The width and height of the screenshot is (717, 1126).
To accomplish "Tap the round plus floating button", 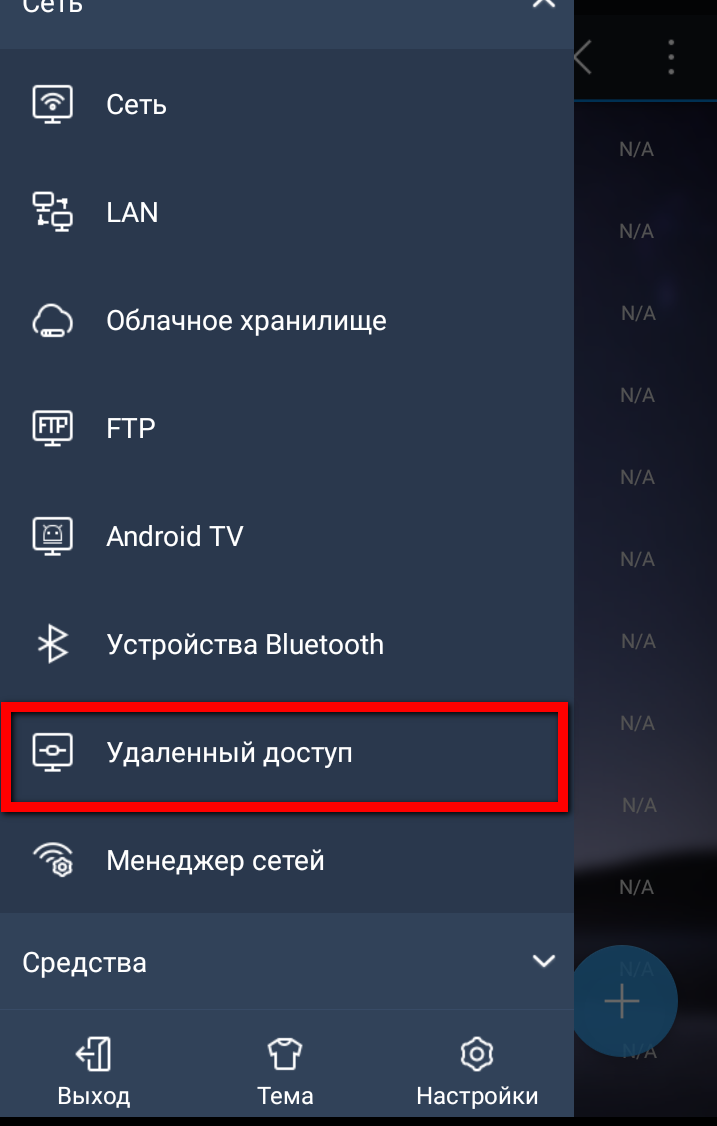I will [x=622, y=1000].
